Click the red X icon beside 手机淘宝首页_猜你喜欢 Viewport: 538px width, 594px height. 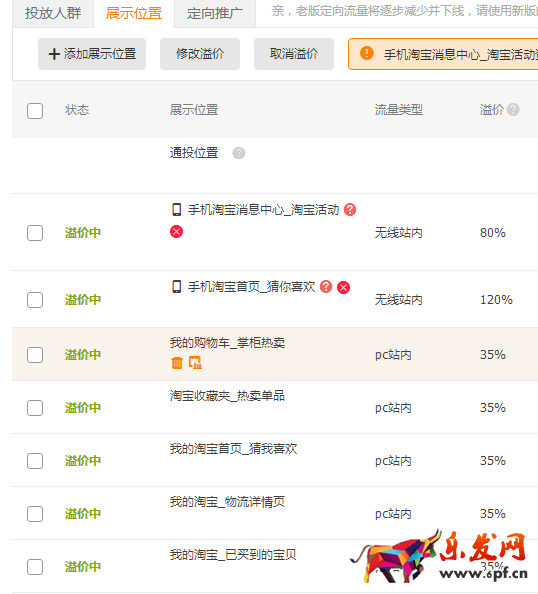[x=344, y=288]
